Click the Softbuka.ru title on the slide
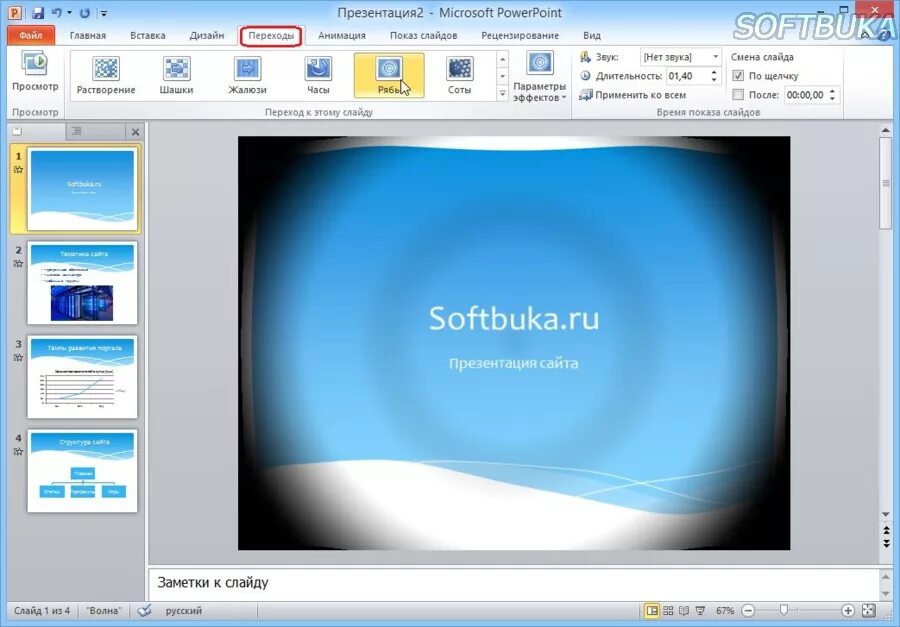This screenshot has width=900, height=627. pos(514,318)
